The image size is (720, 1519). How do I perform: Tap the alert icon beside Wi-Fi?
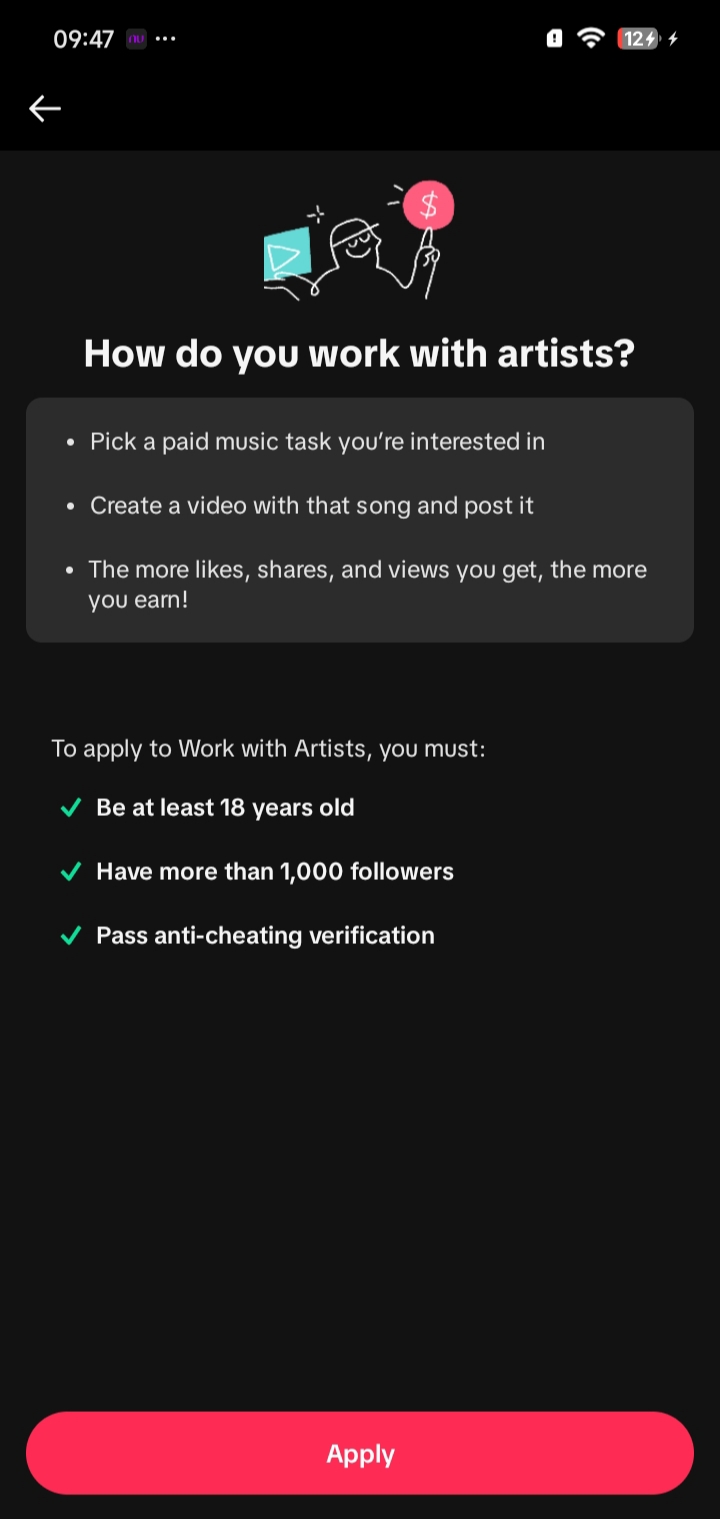tap(554, 39)
